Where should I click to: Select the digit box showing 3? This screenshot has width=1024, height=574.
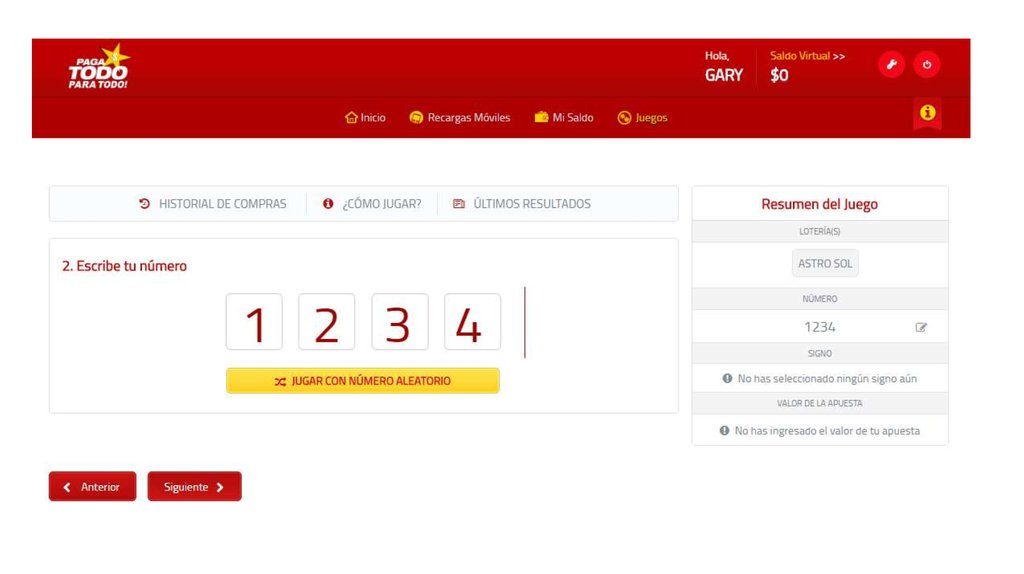(399, 322)
